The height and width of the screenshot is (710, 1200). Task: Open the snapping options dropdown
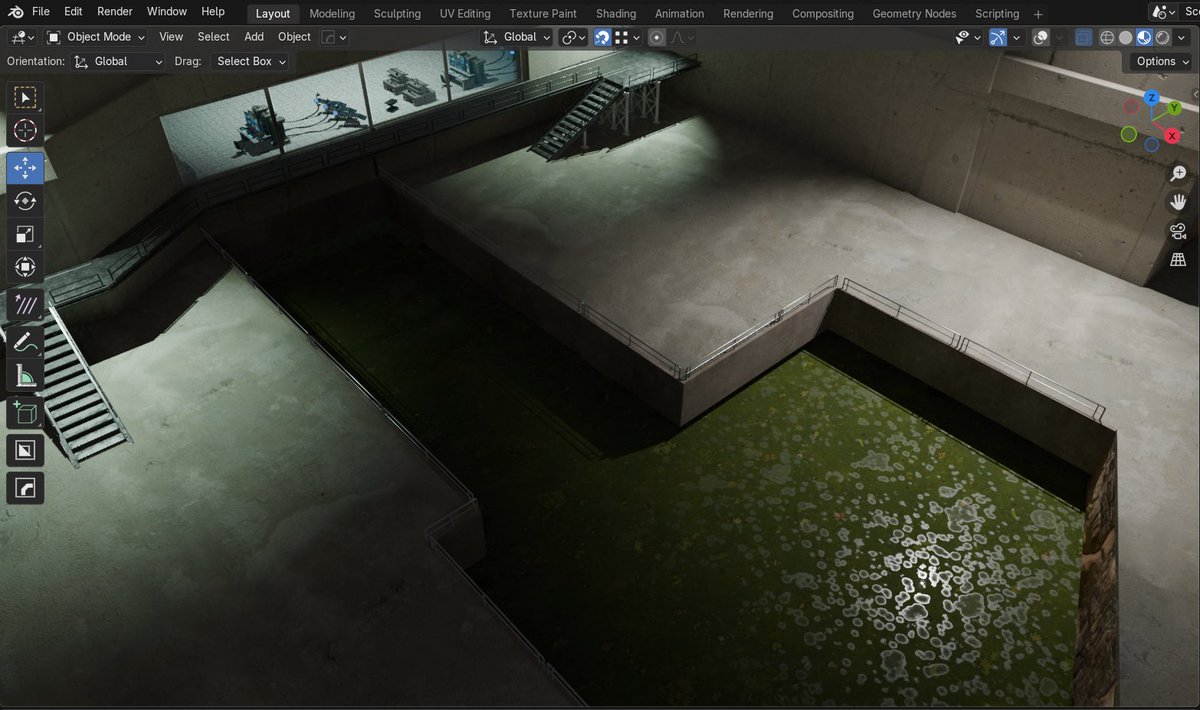click(x=626, y=37)
